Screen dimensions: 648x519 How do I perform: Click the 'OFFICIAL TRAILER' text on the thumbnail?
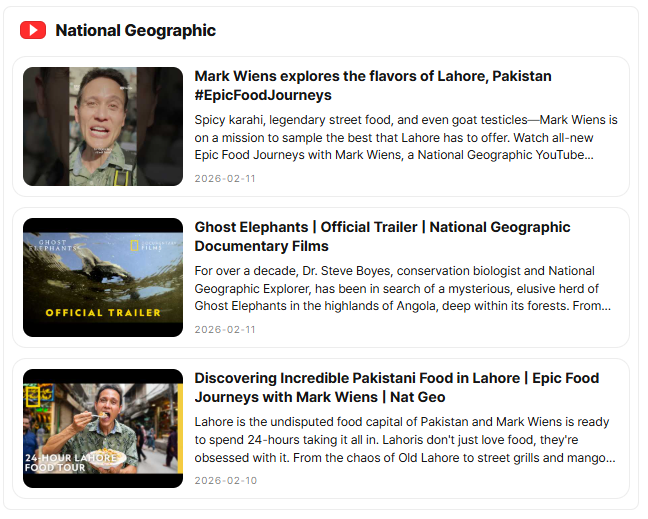click(103, 312)
